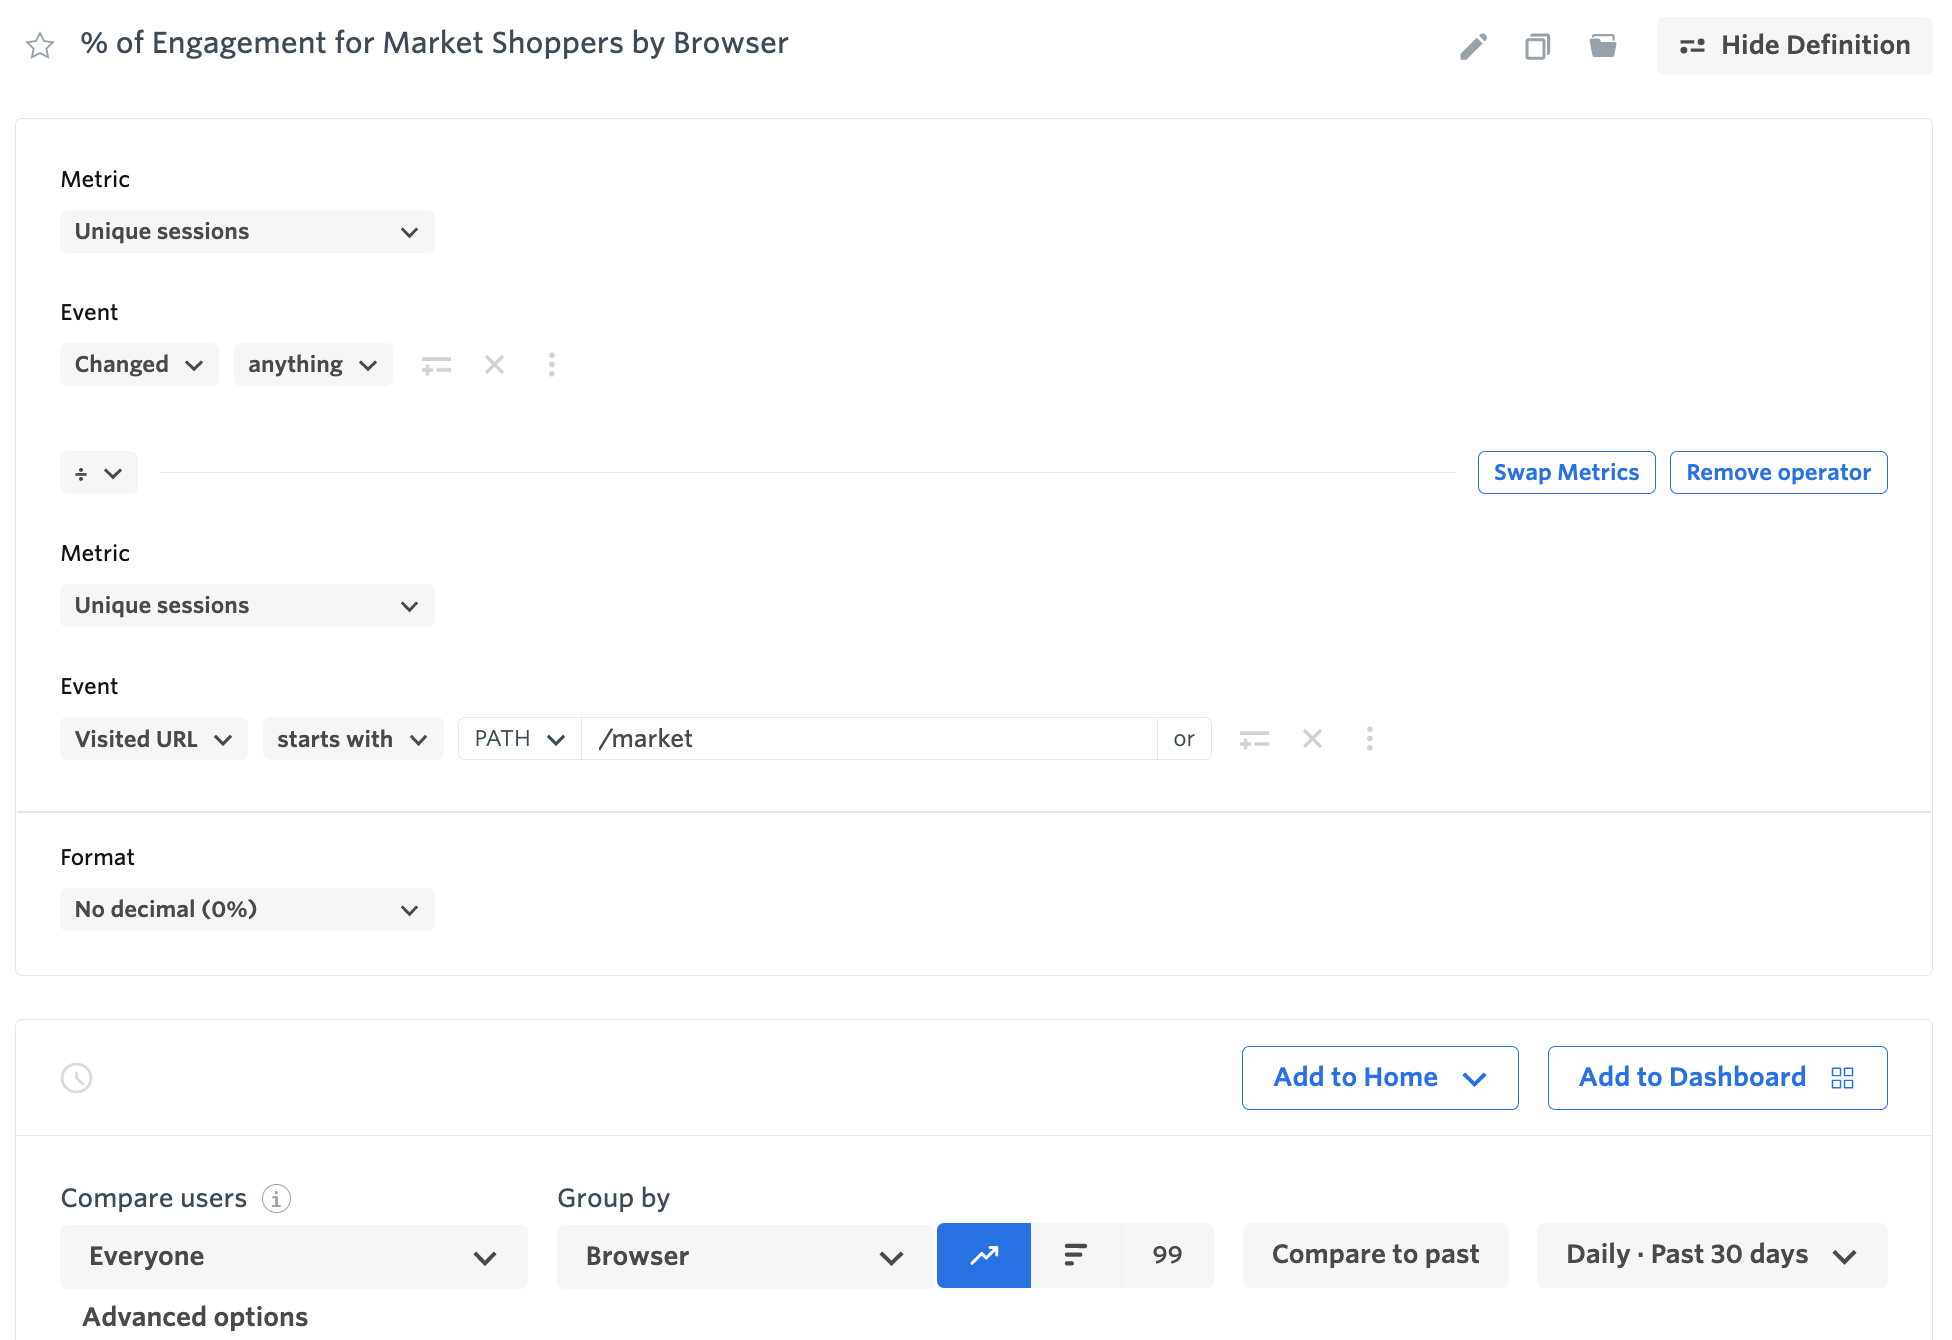Open the No decimal format dropdown
The height and width of the screenshot is (1340, 1952).
click(x=247, y=910)
